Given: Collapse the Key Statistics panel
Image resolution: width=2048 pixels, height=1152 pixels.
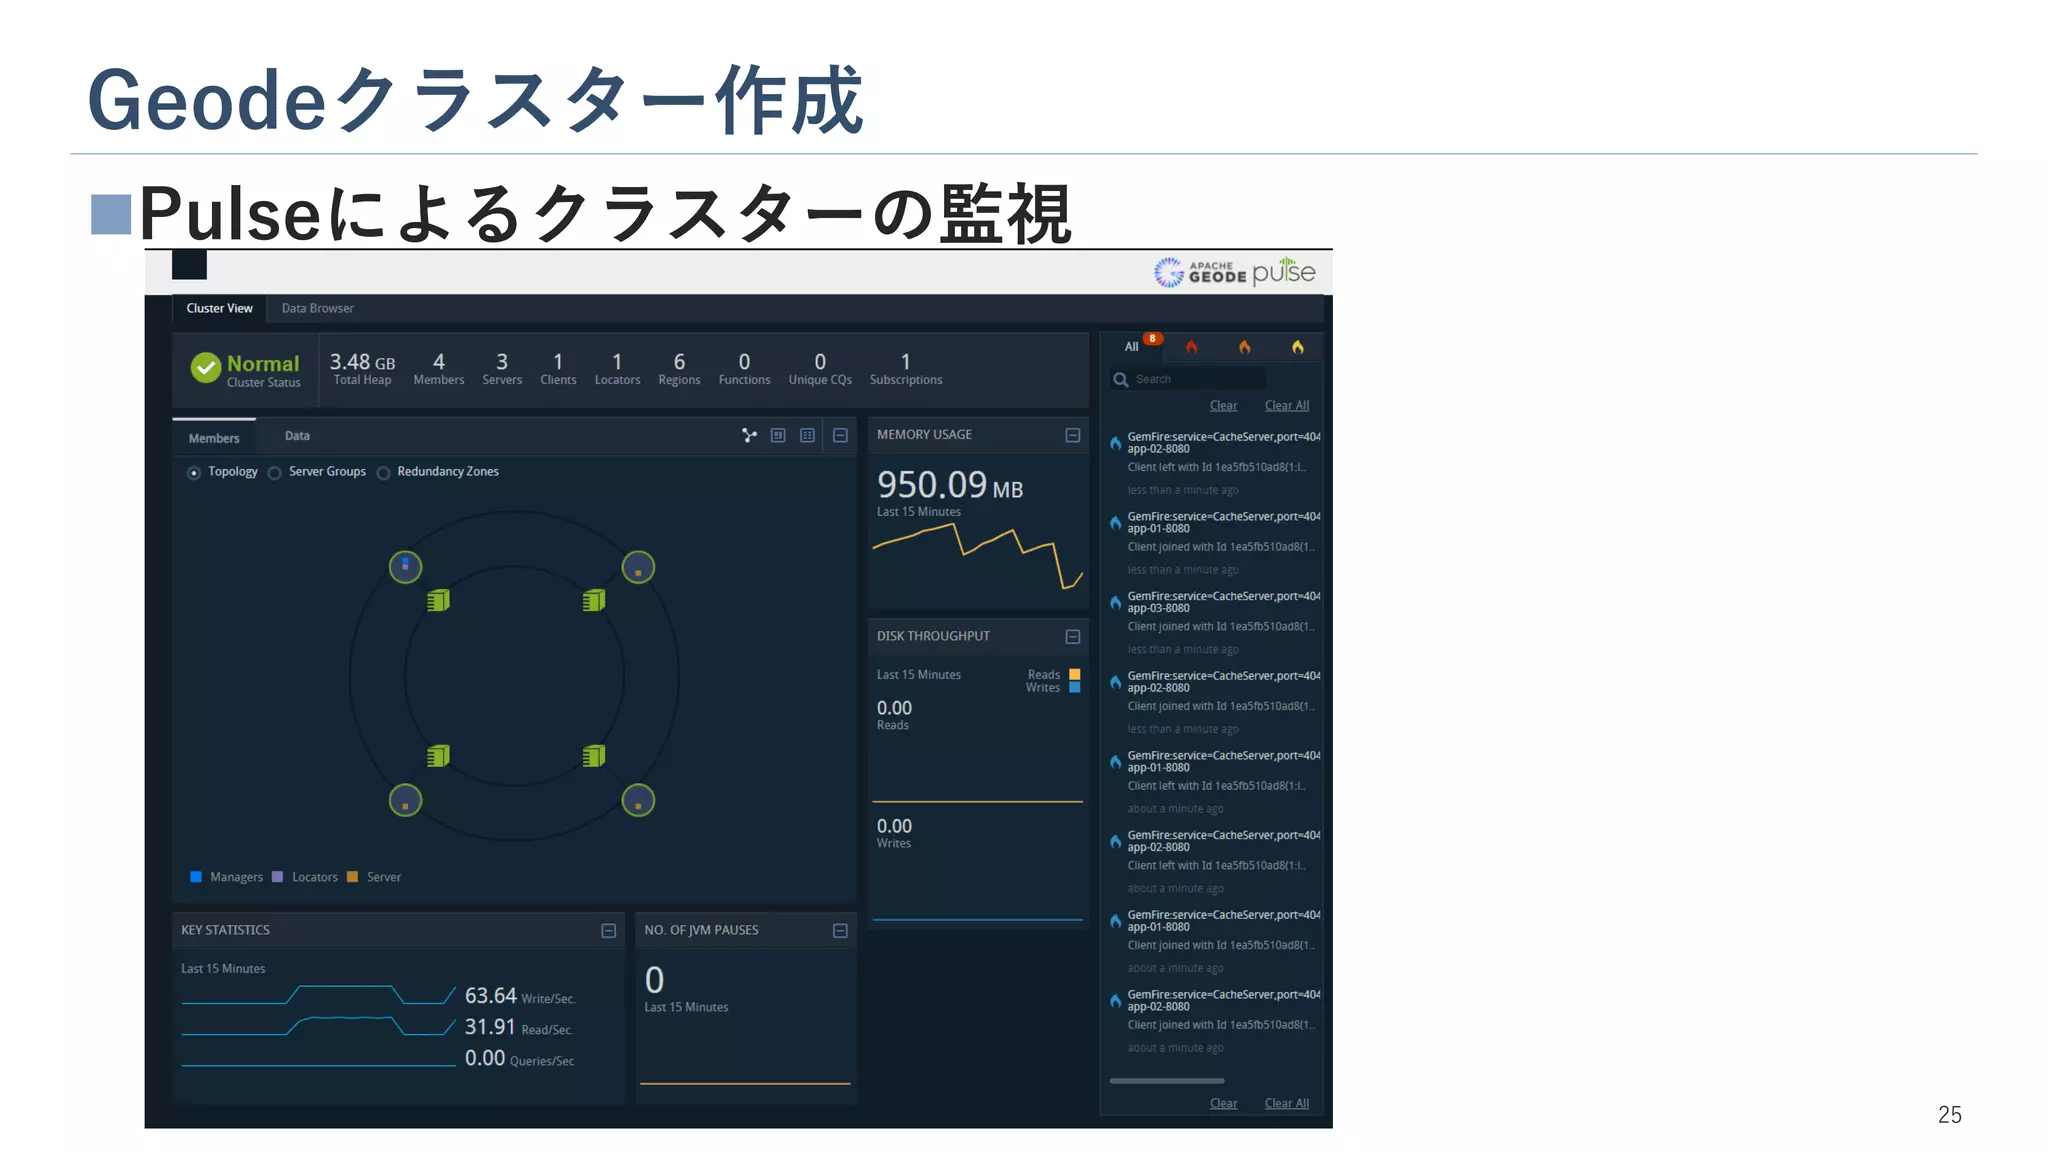Looking at the screenshot, I should click(608, 930).
